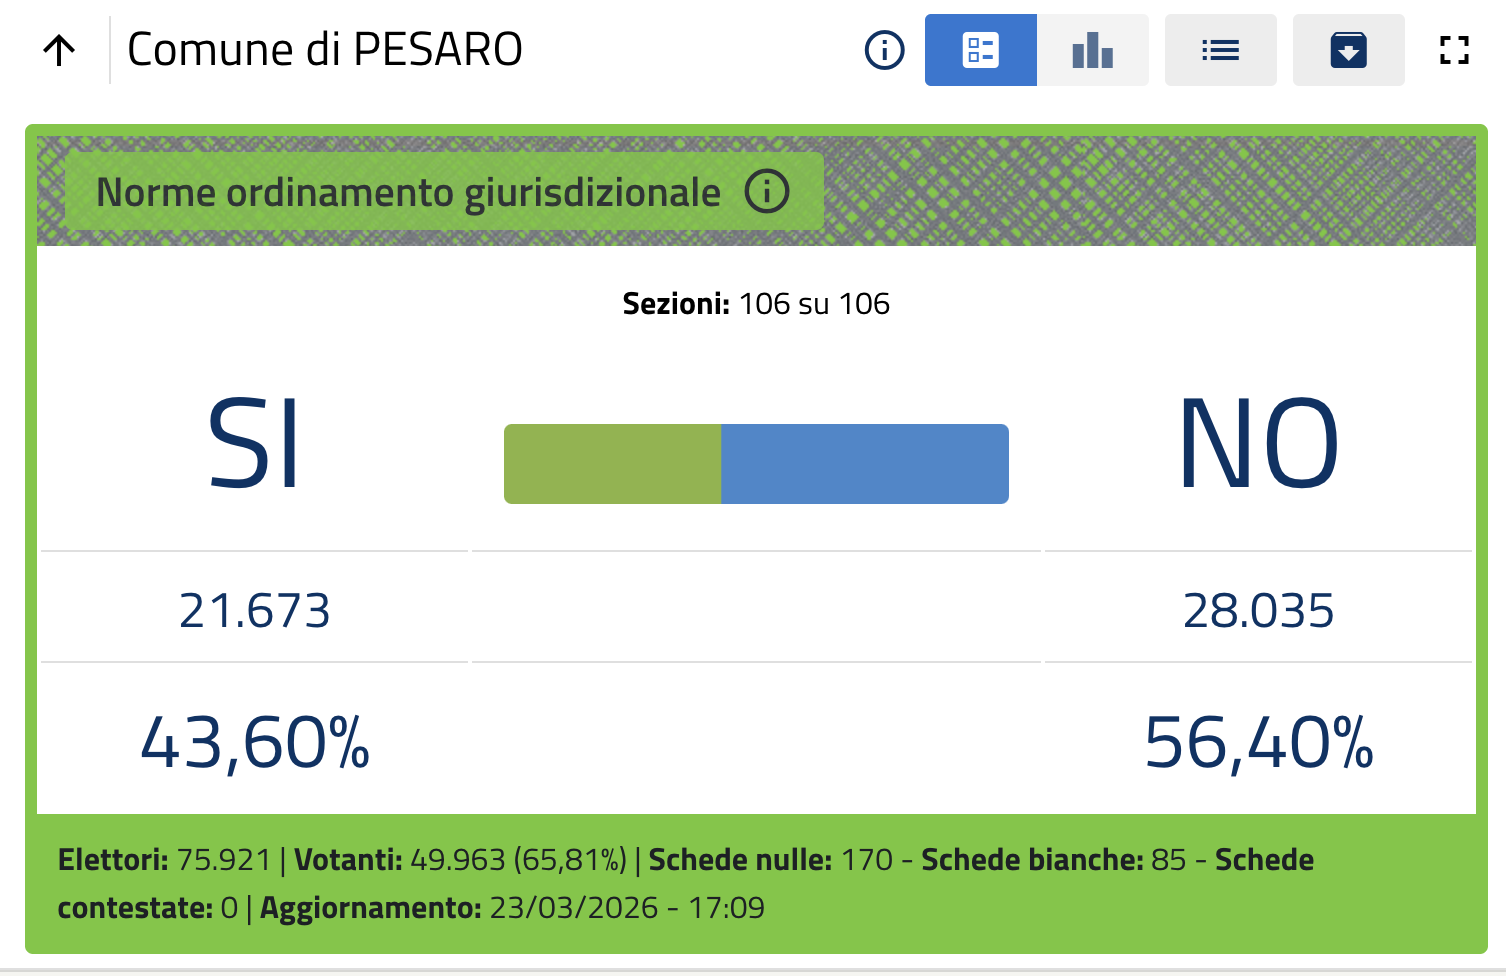Open the info icon beside Comune di PESARO

click(884, 50)
